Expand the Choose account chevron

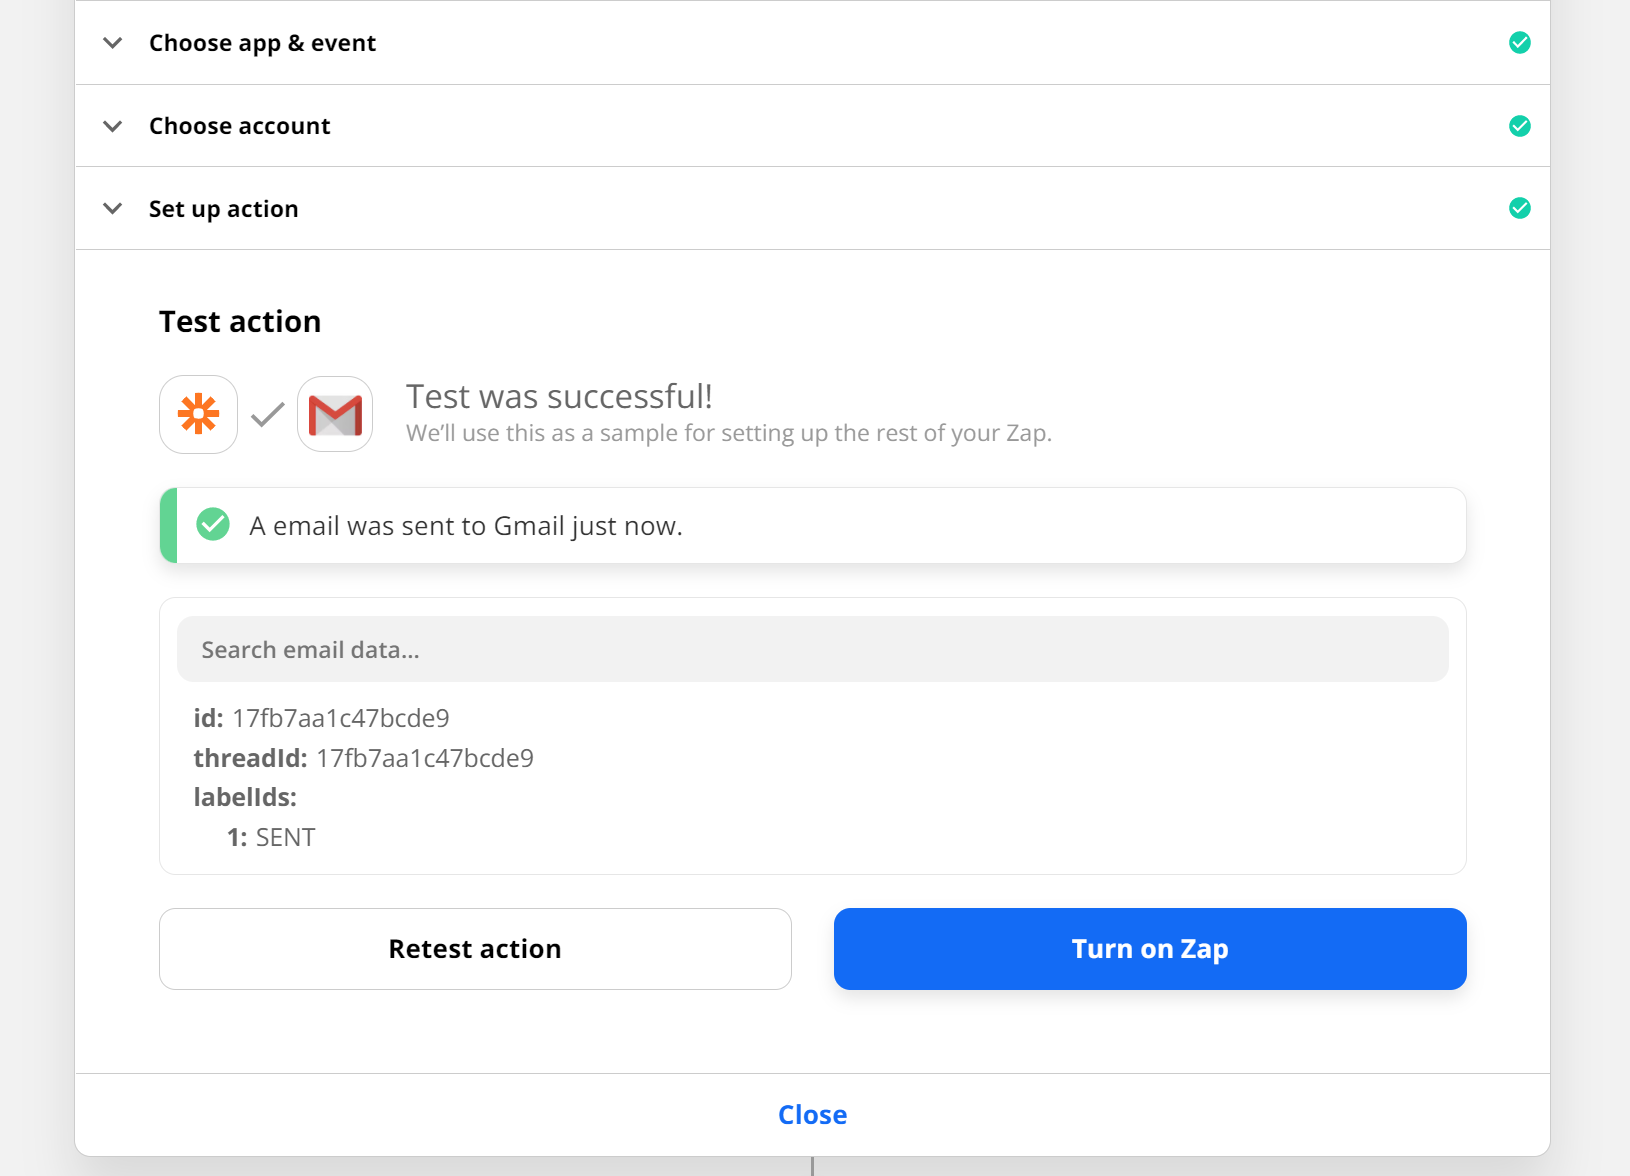point(113,126)
